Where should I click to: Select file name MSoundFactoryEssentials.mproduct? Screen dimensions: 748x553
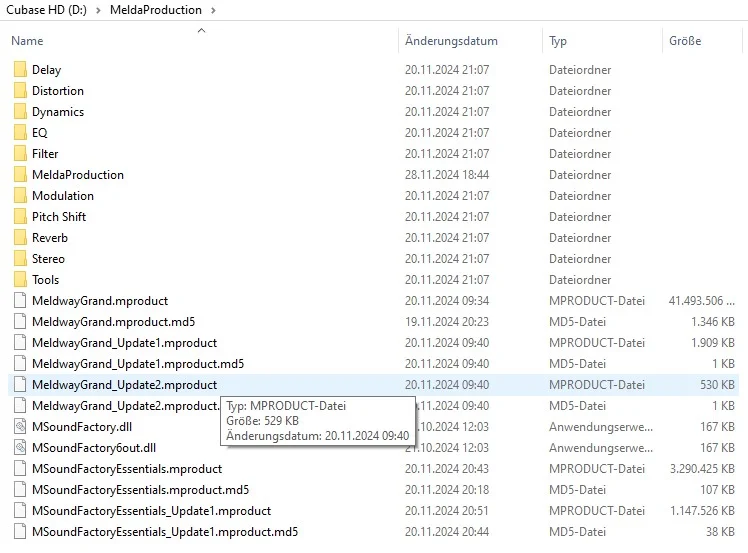pyautogui.click(x=127, y=469)
